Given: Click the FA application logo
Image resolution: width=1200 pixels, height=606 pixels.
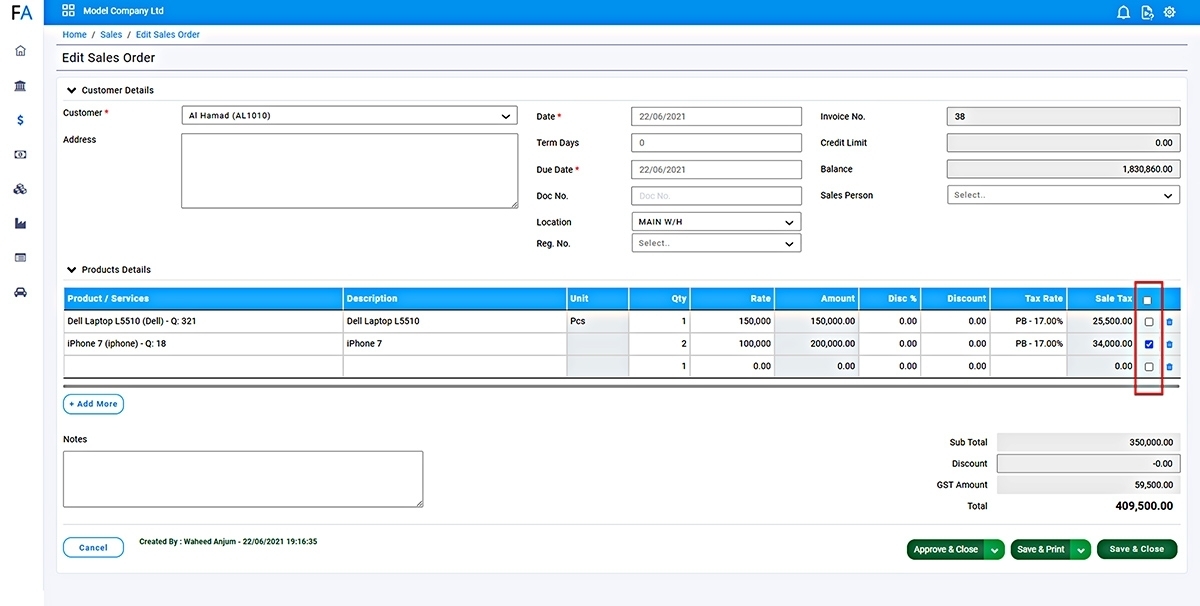Looking at the screenshot, I should [x=21, y=13].
